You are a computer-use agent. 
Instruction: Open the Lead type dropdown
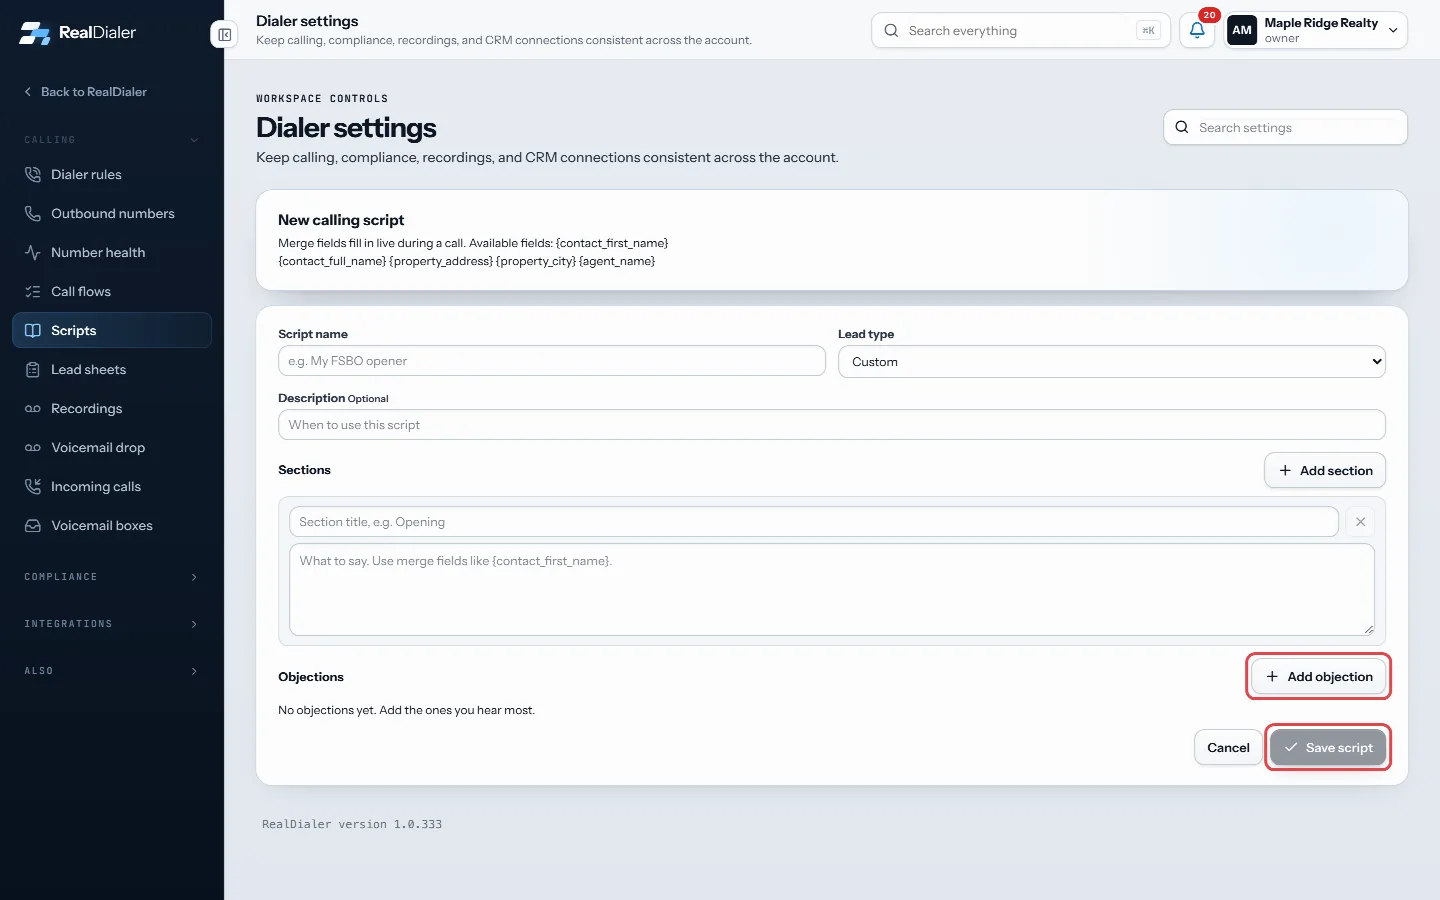click(1112, 362)
